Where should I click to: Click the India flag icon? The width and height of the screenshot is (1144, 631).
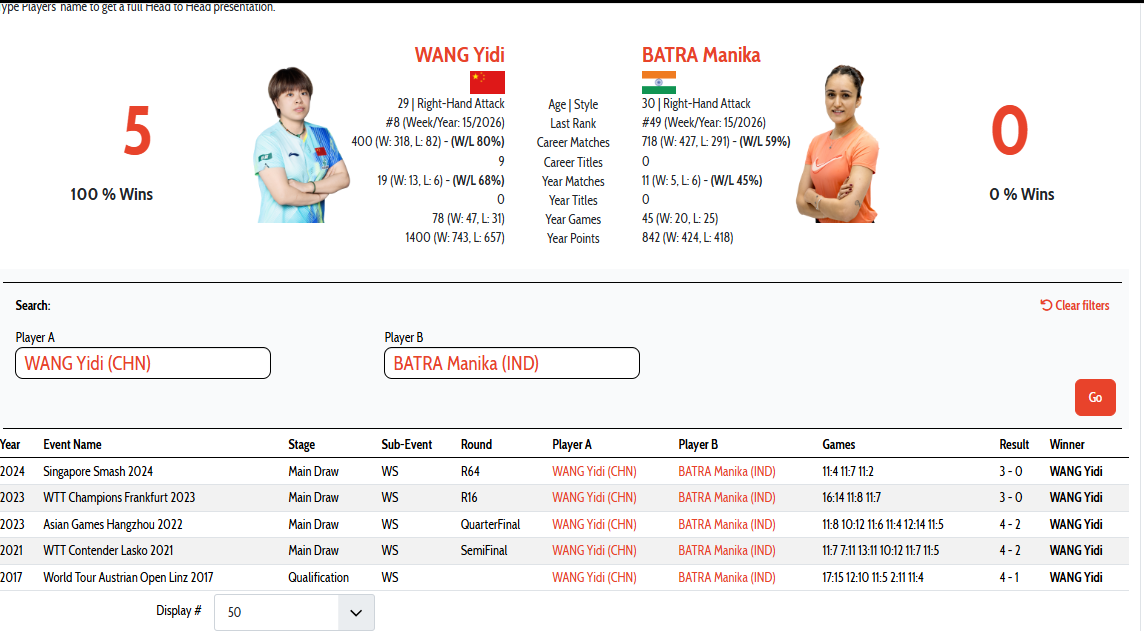click(x=659, y=82)
